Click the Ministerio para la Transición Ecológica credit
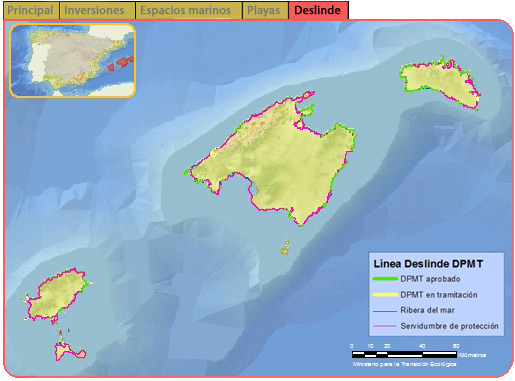This screenshot has width=515, height=381. click(404, 364)
